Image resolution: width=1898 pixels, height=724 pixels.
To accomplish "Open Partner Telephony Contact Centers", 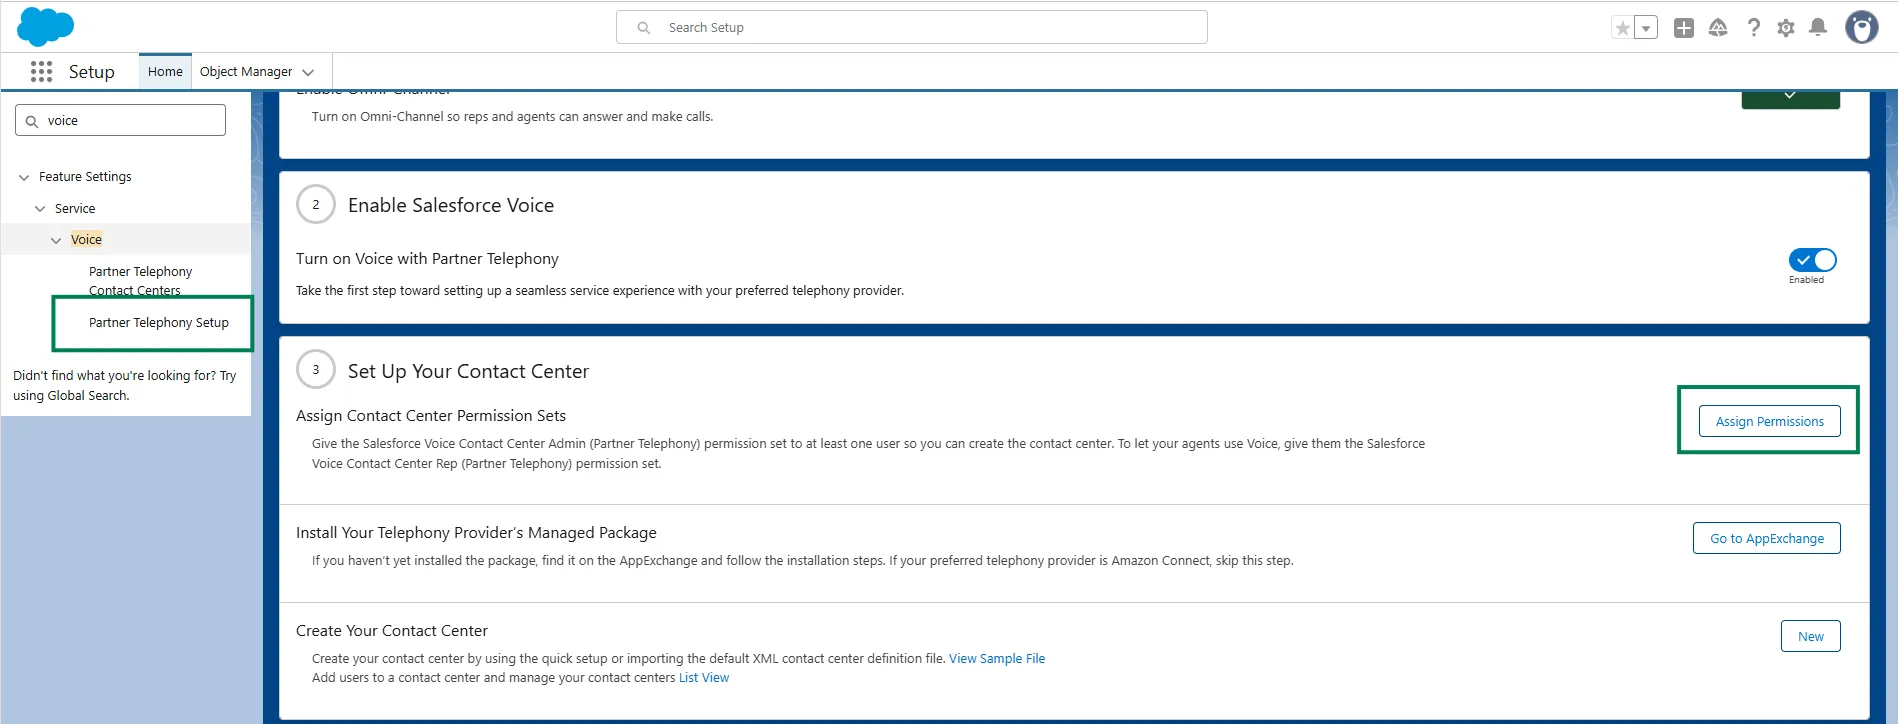I will [x=140, y=281].
